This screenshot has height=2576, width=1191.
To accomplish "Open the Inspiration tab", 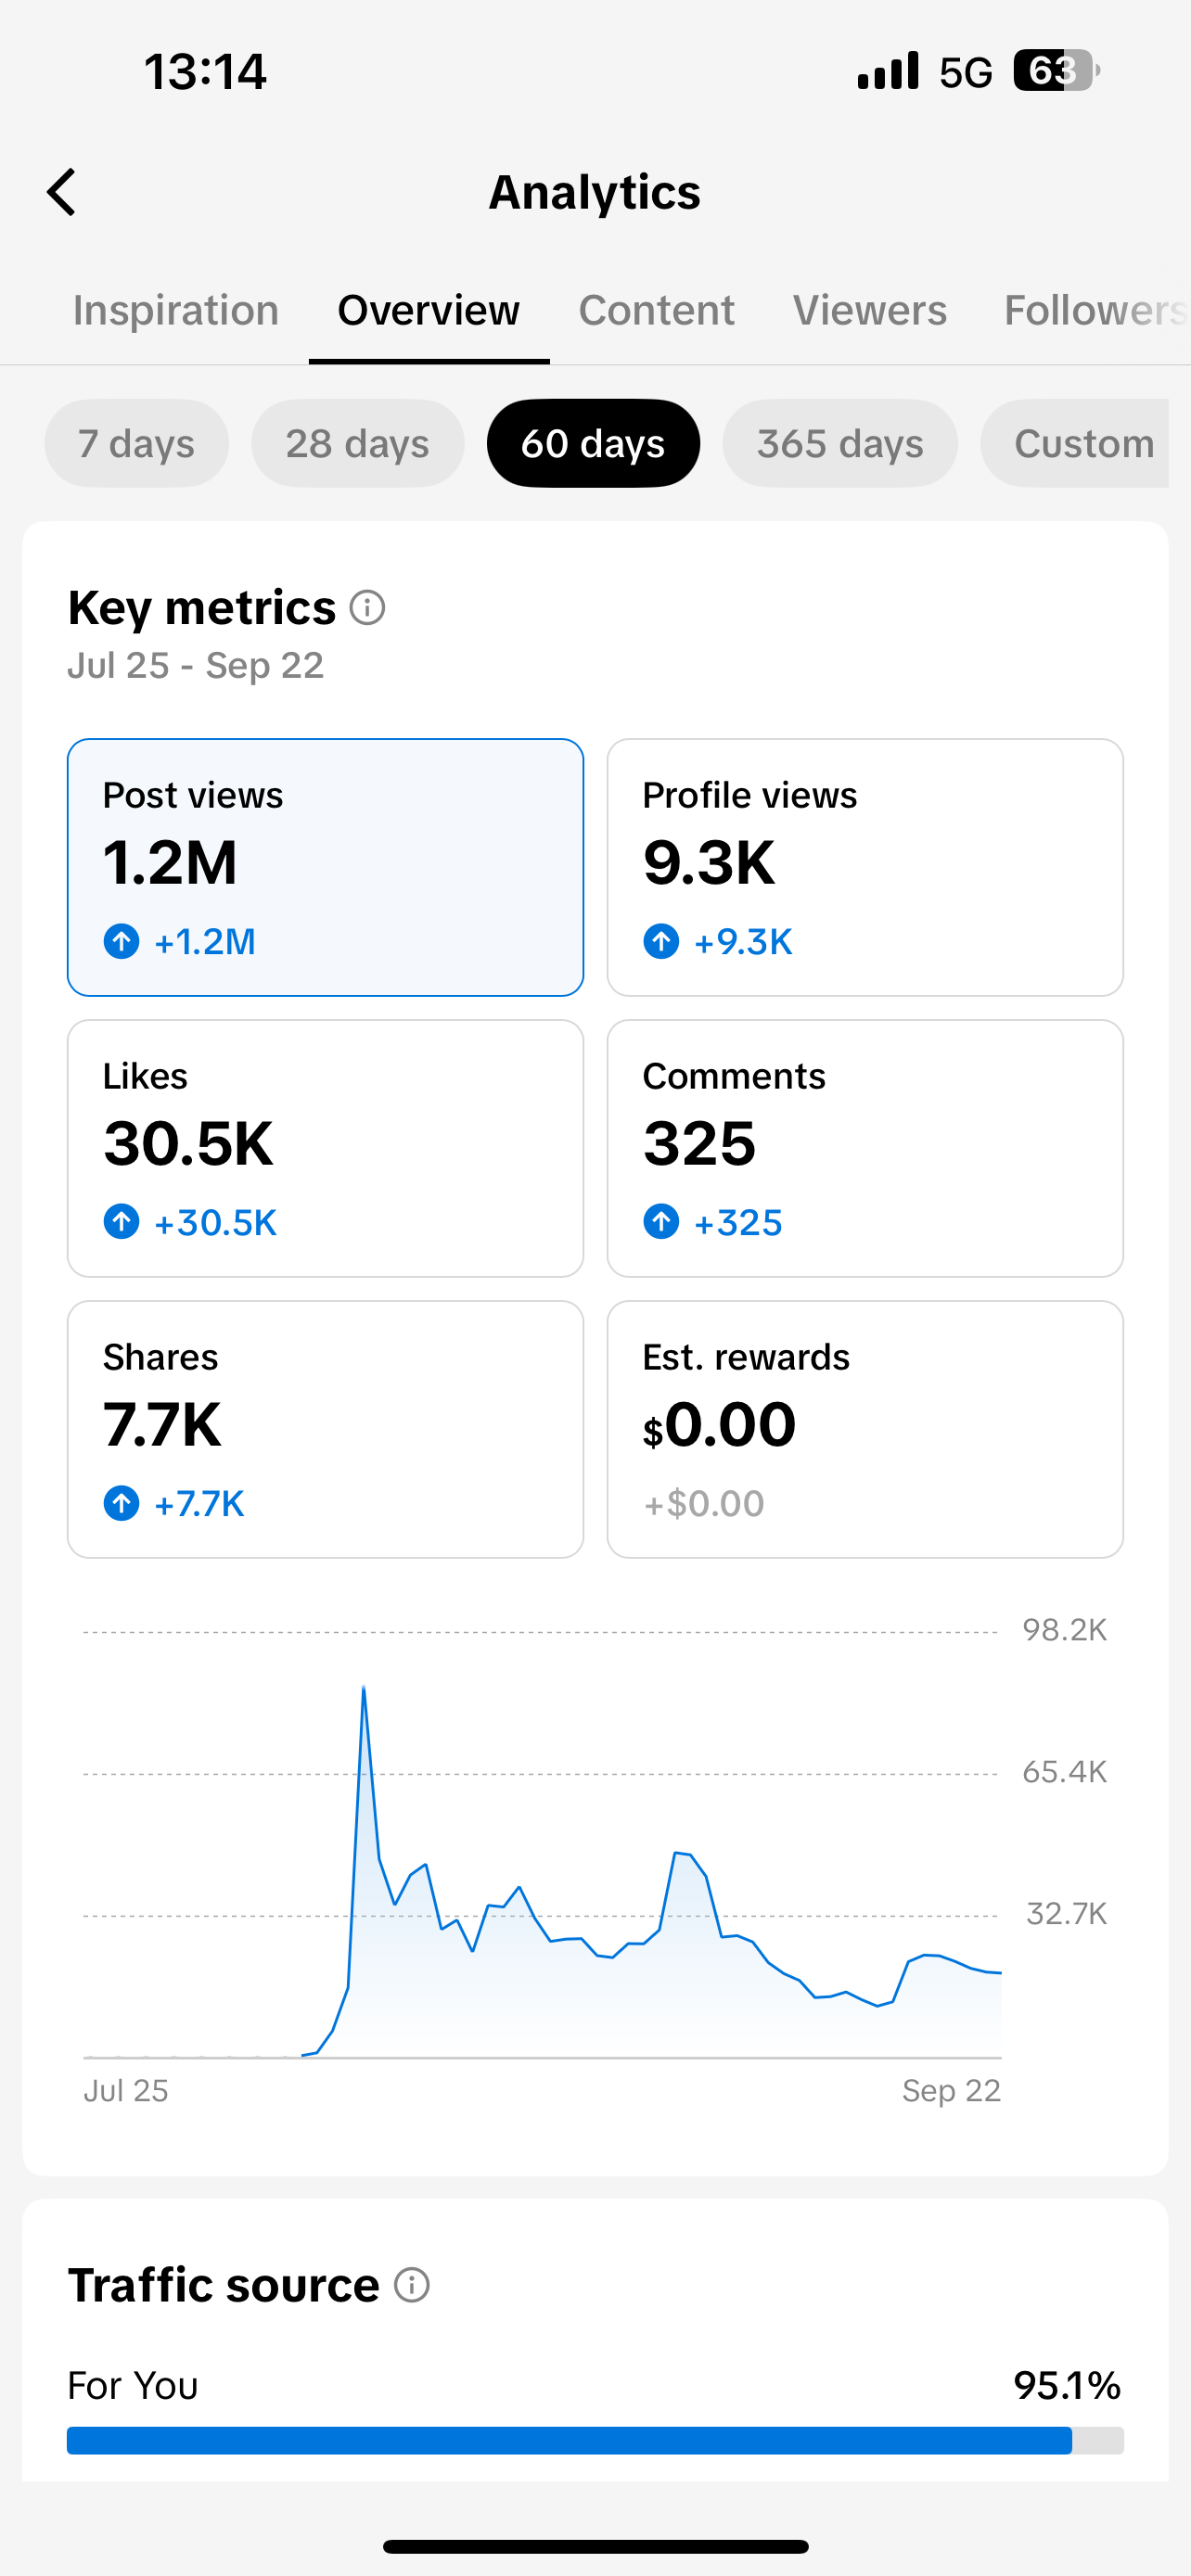I will tap(176, 310).
